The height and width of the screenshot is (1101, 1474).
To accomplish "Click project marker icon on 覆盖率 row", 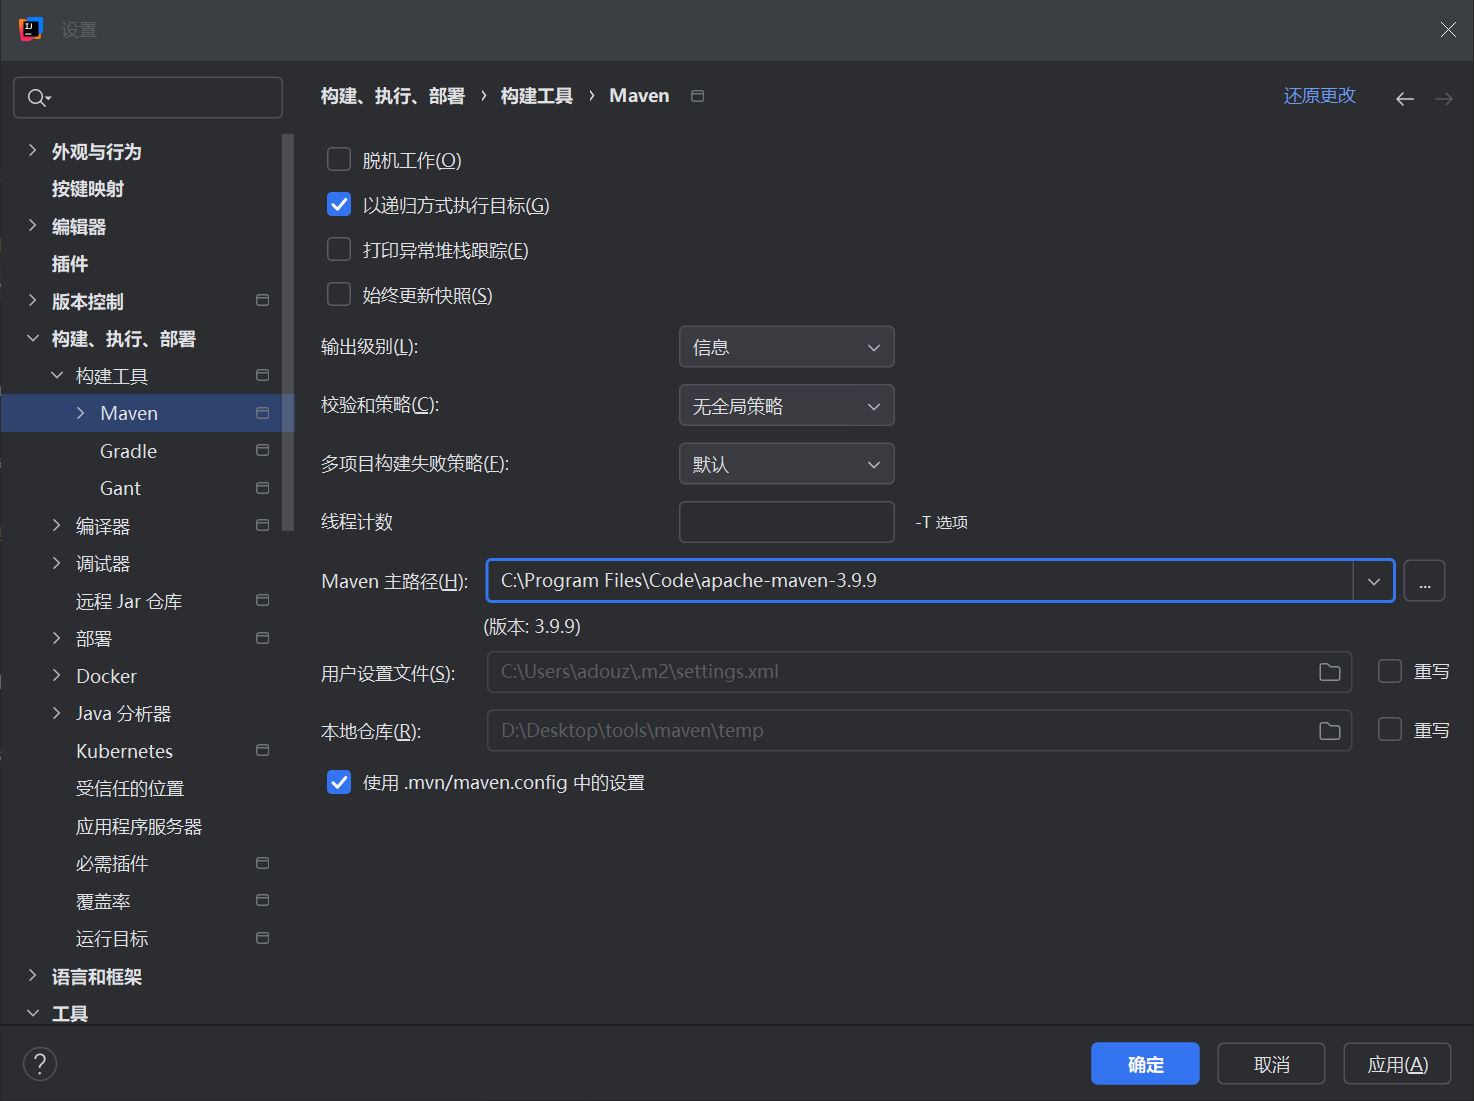I will pyautogui.click(x=263, y=900).
